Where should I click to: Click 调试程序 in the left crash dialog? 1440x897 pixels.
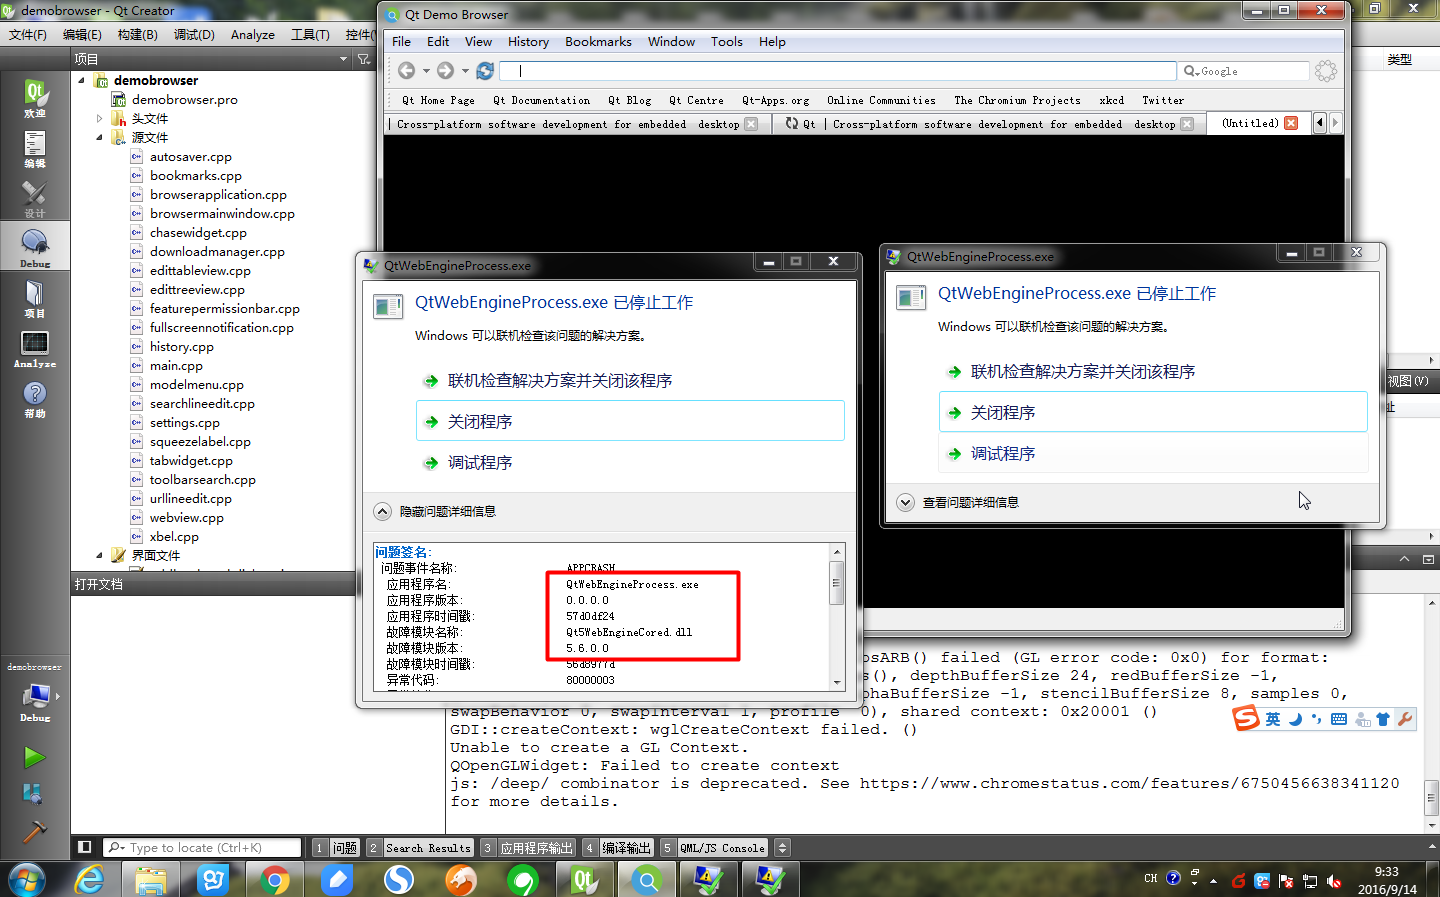coord(630,462)
